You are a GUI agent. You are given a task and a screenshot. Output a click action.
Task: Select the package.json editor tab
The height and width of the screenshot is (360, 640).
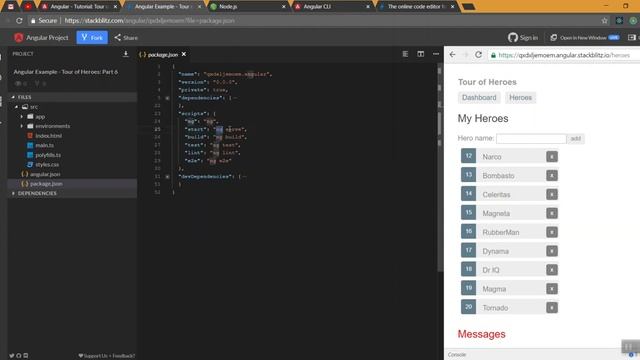click(162, 54)
